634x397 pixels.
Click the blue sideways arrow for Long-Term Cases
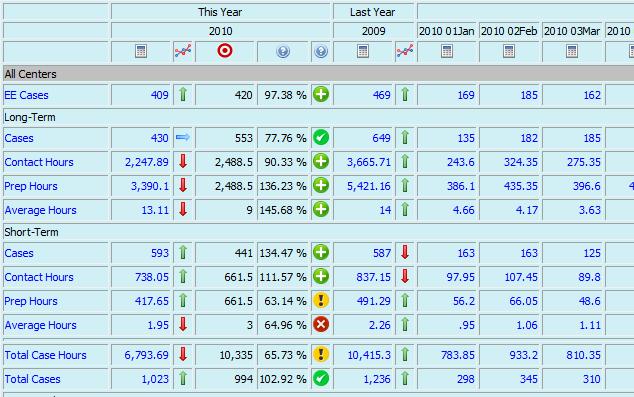tap(183, 137)
